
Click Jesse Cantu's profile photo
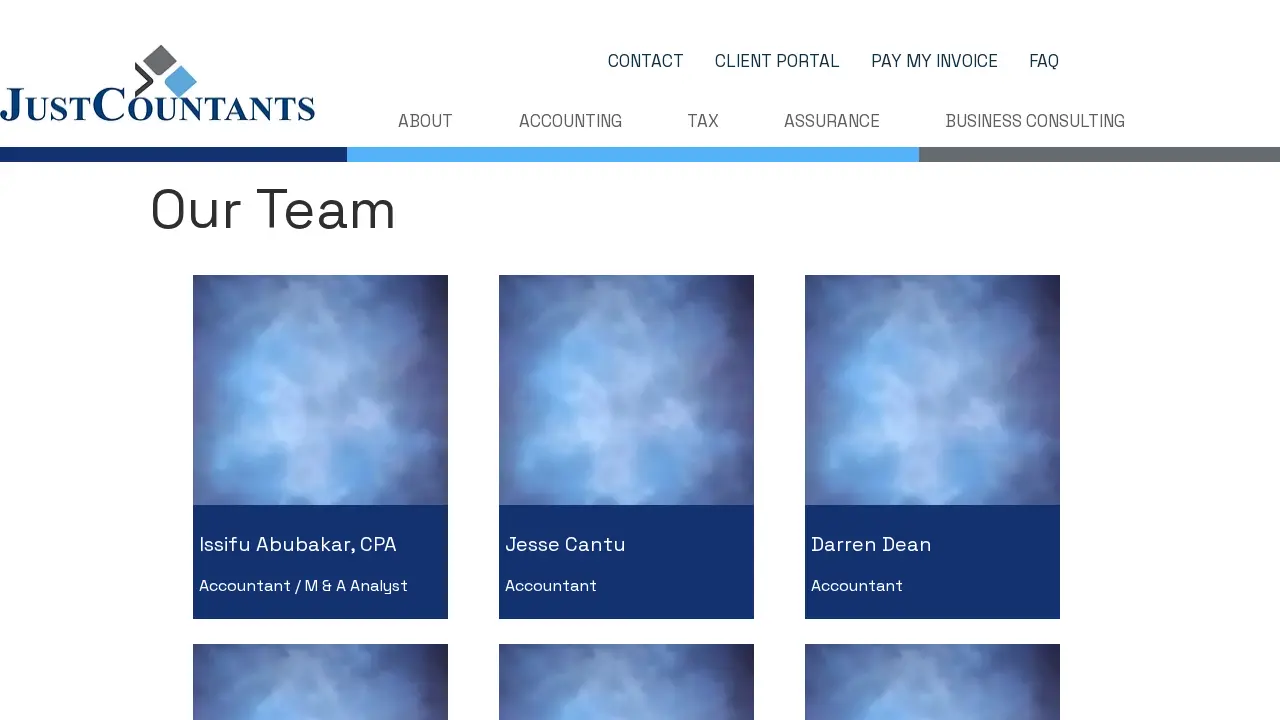[x=626, y=390]
